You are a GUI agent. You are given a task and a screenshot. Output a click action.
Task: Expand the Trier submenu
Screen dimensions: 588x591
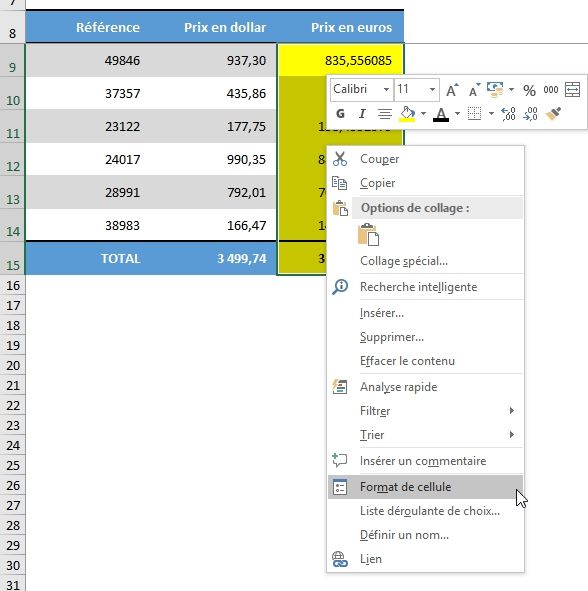coord(426,435)
